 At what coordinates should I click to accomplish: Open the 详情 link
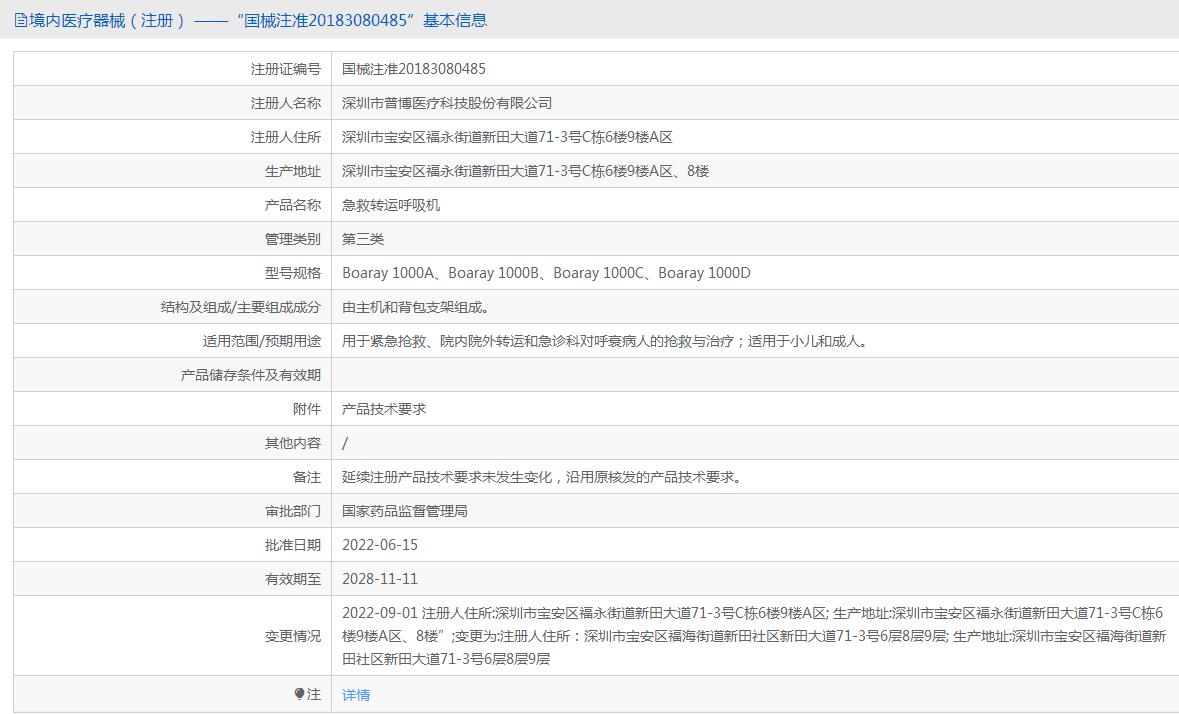356,695
